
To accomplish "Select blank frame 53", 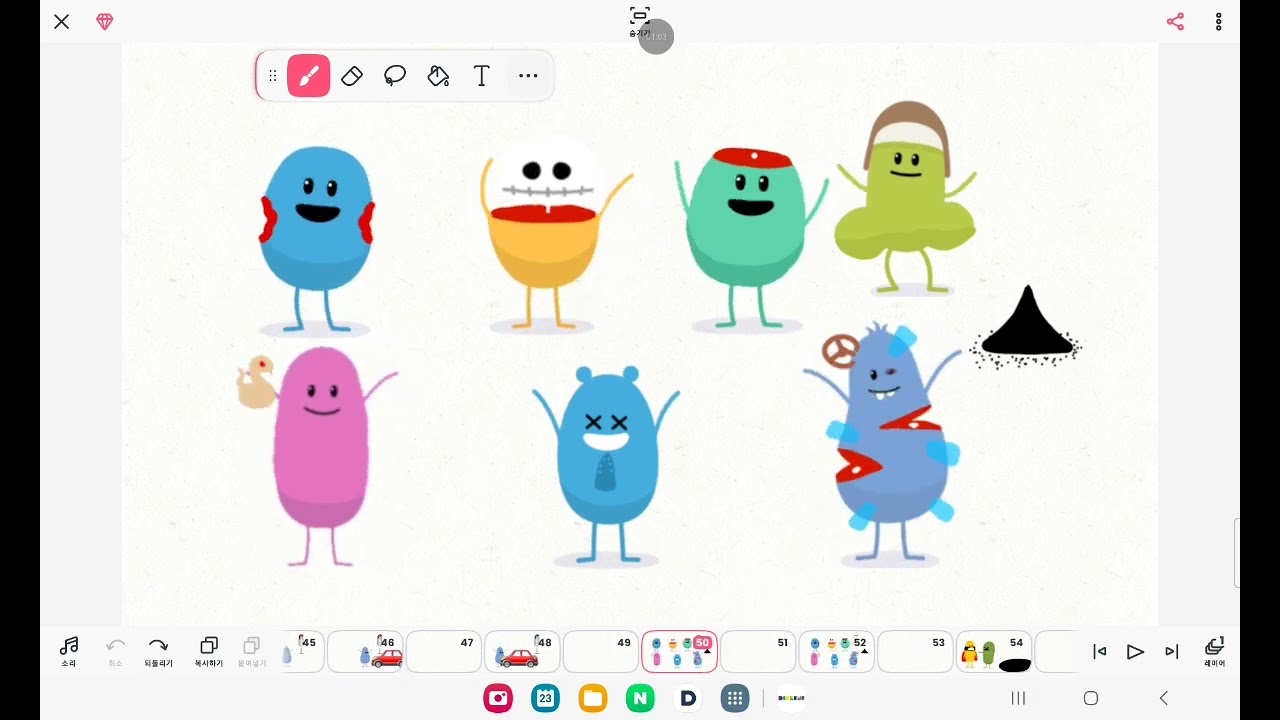I will pyautogui.click(x=915, y=652).
